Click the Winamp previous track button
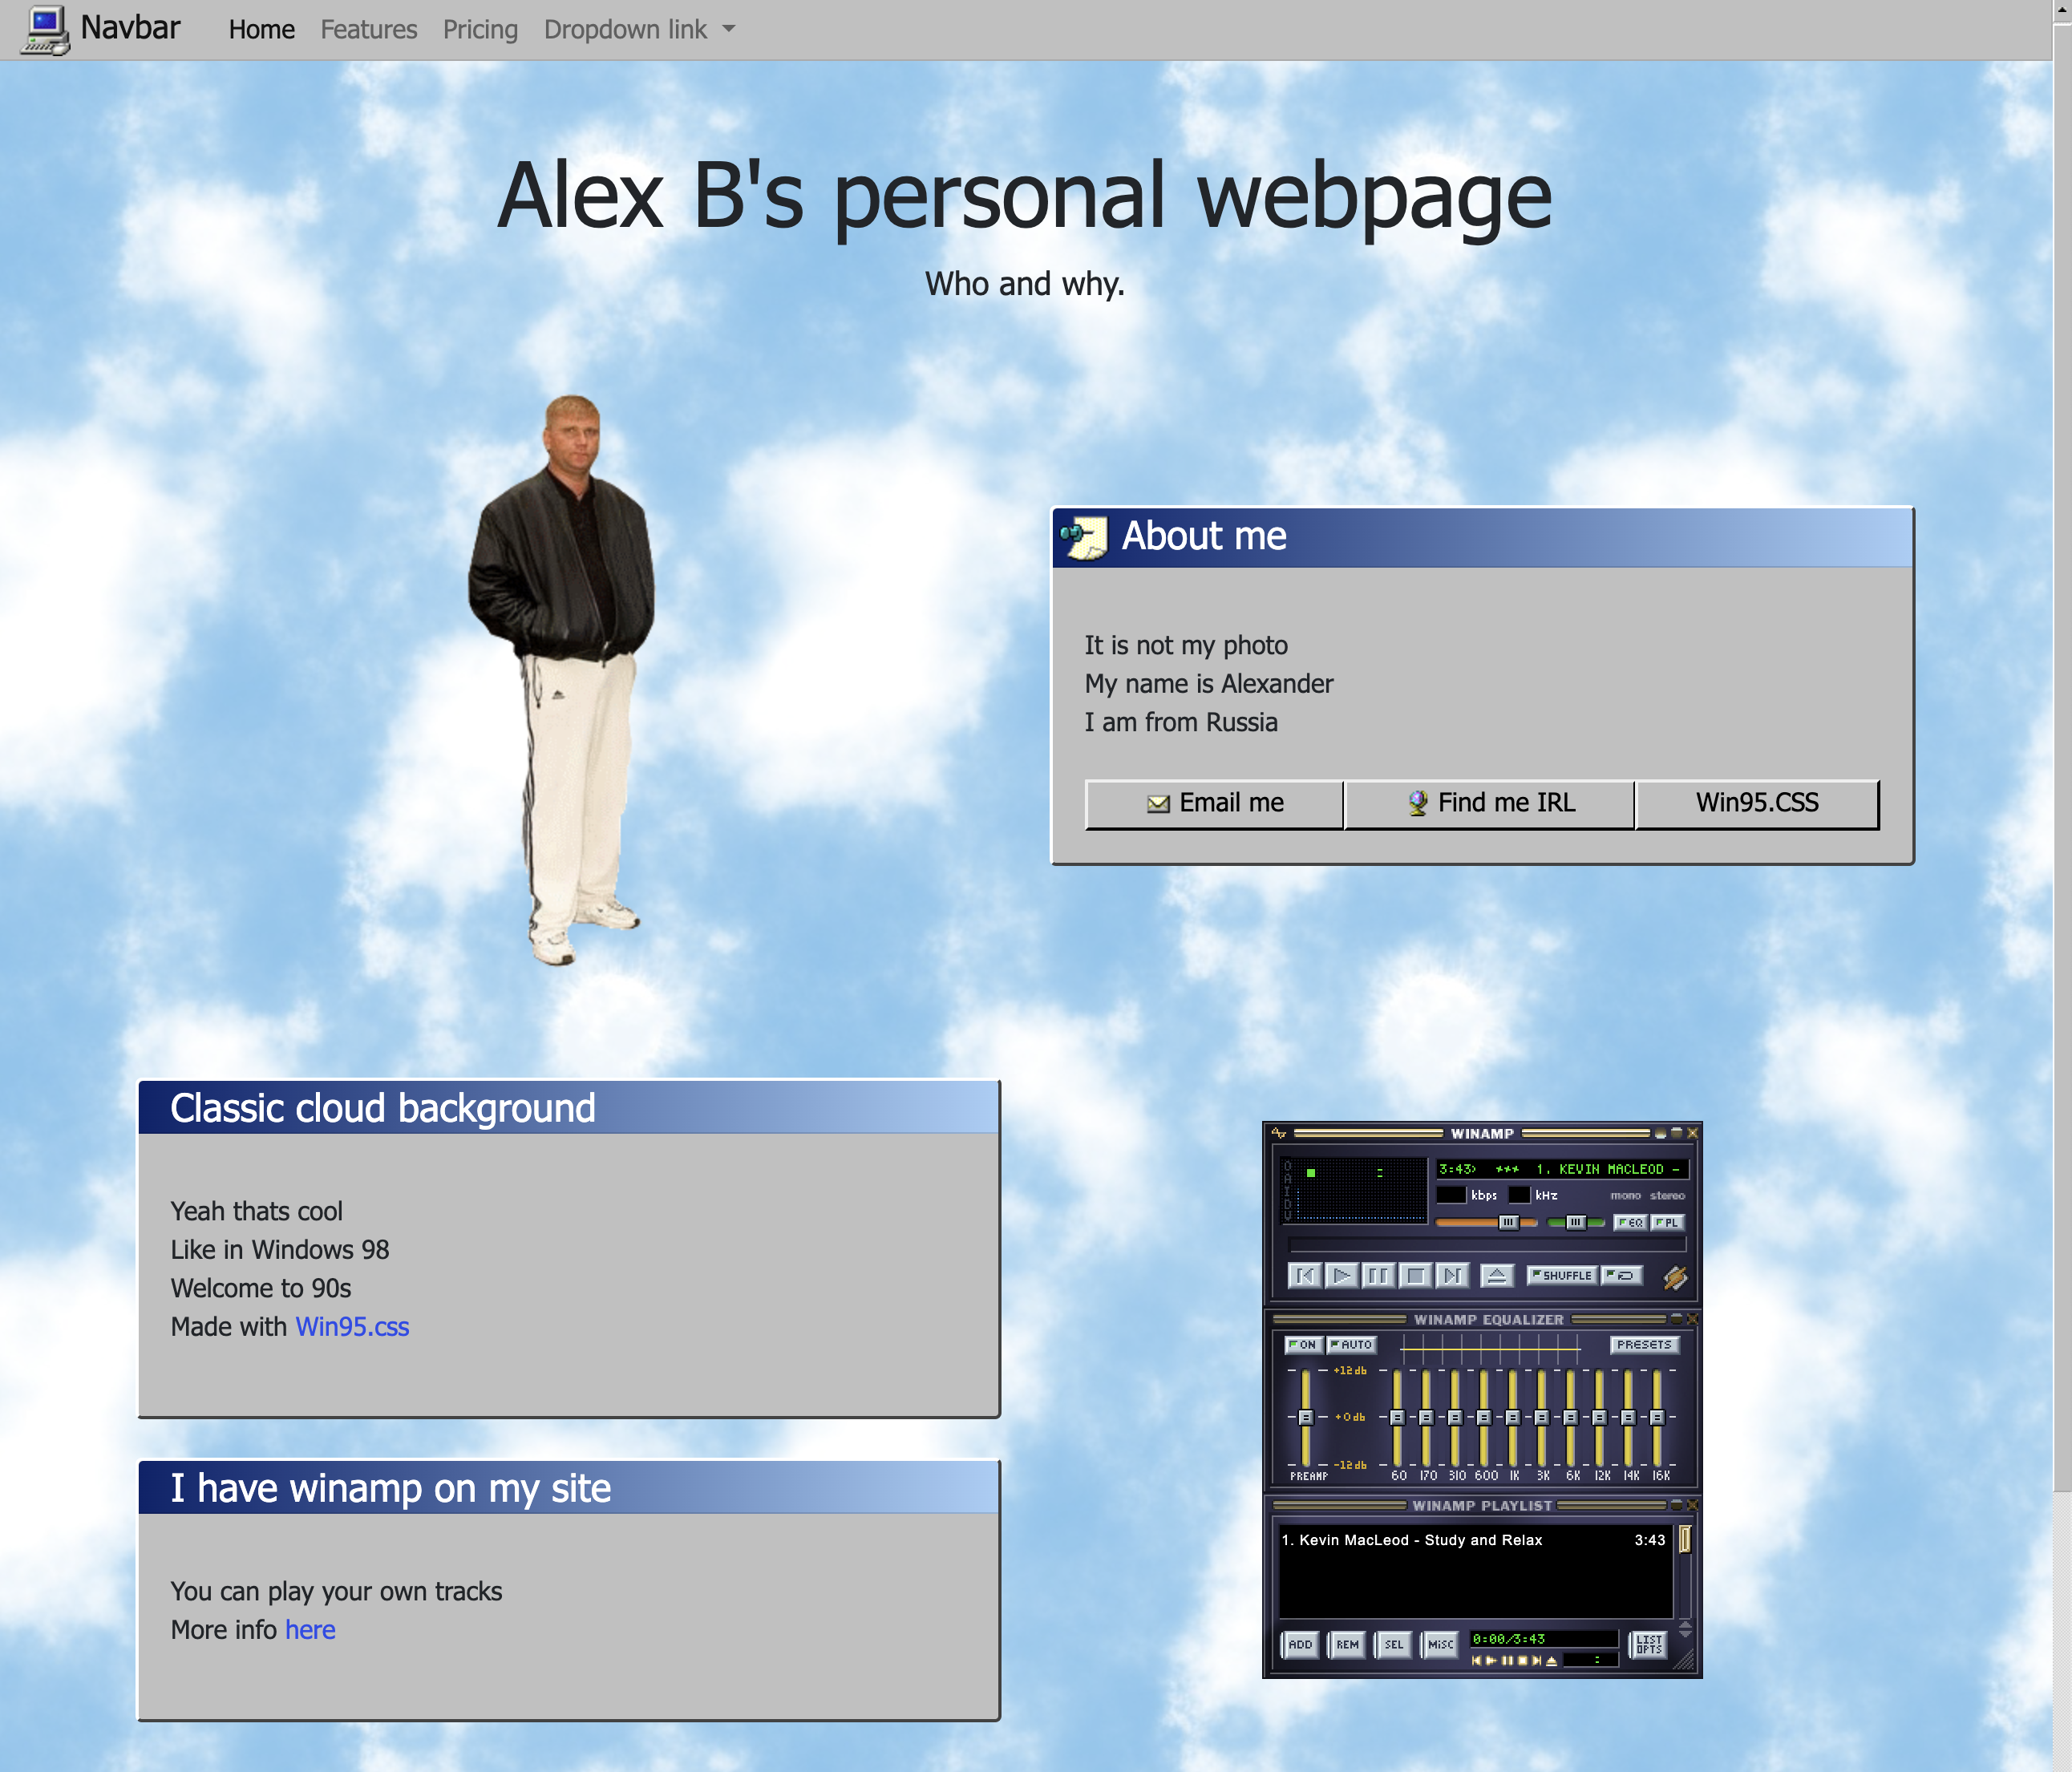This screenshot has width=2072, height=1772. point(1306,1276)
